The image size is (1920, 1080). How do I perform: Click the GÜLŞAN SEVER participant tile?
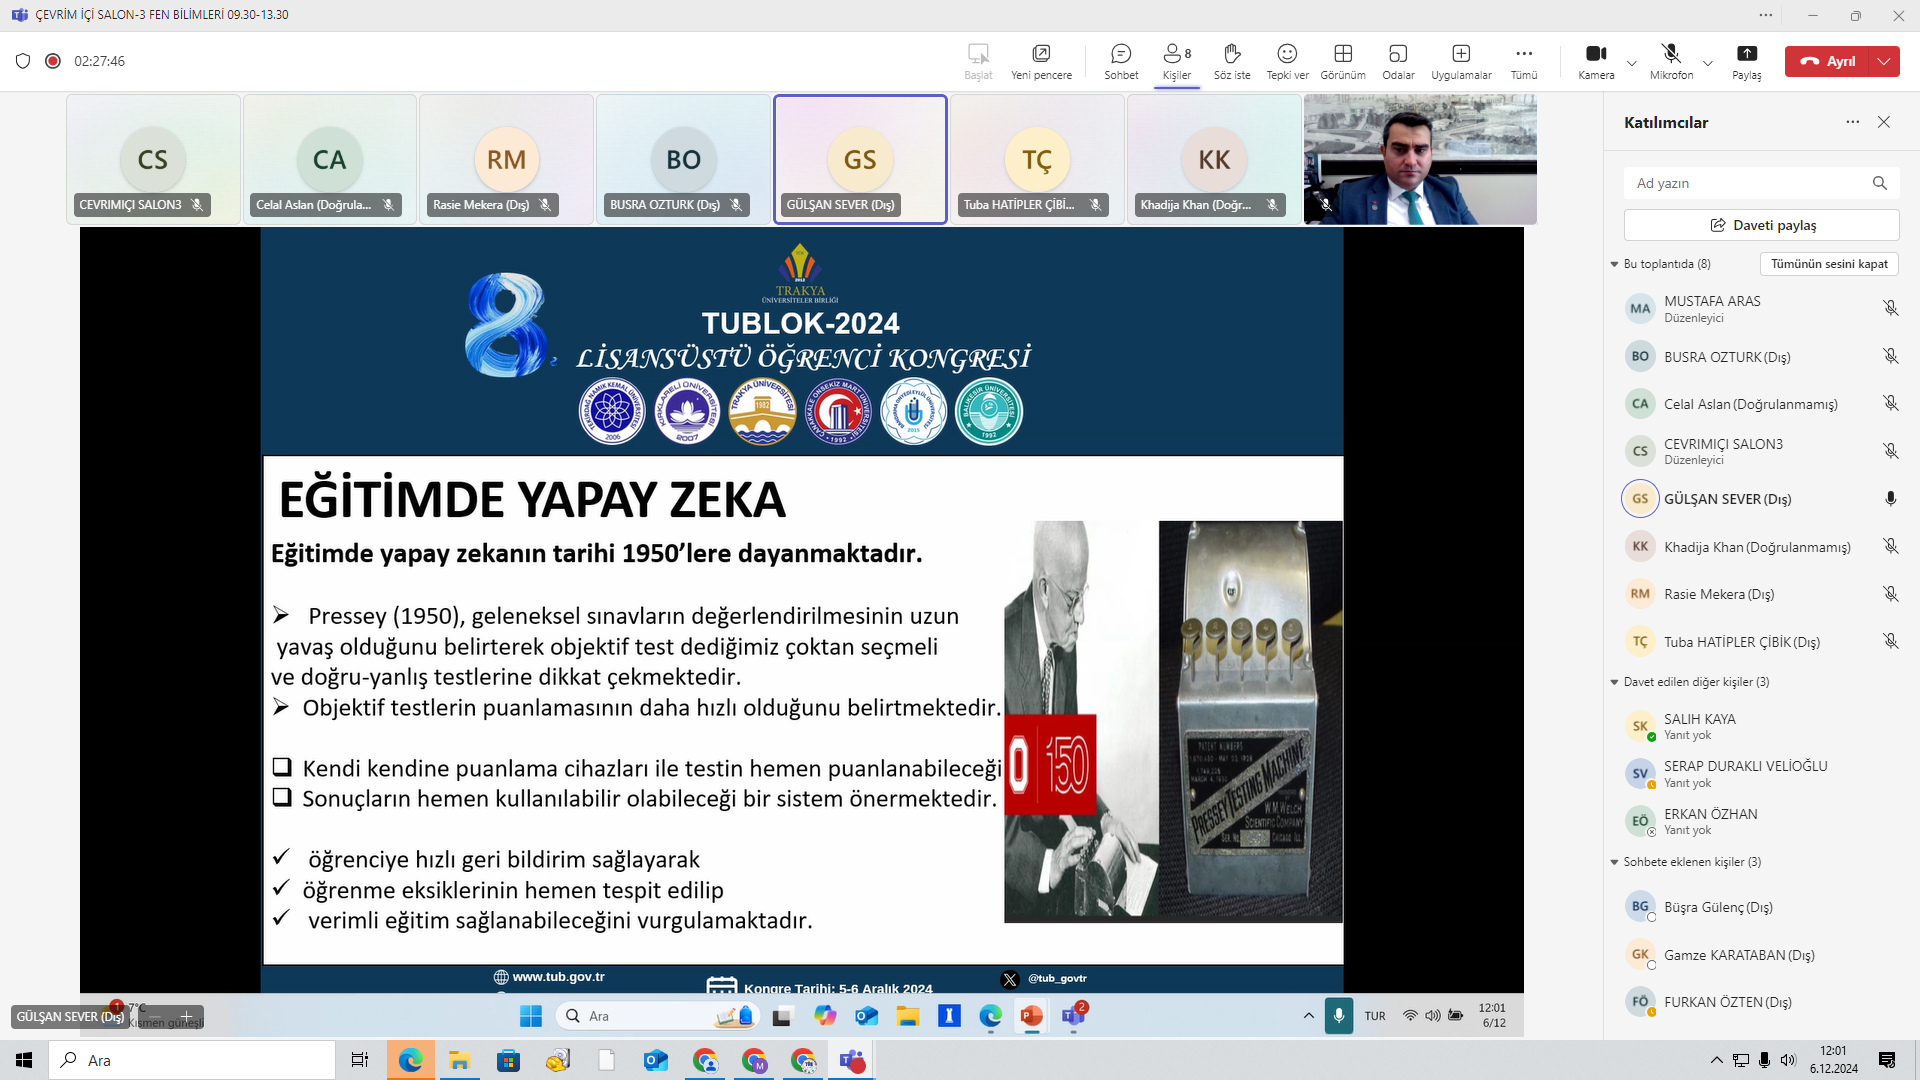[860, 159]
